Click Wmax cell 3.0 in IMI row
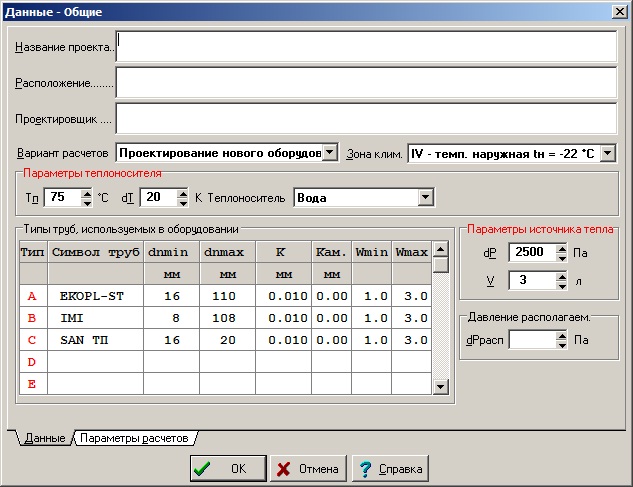Viewport: 633px width, 487px height. tap(411, 318)
